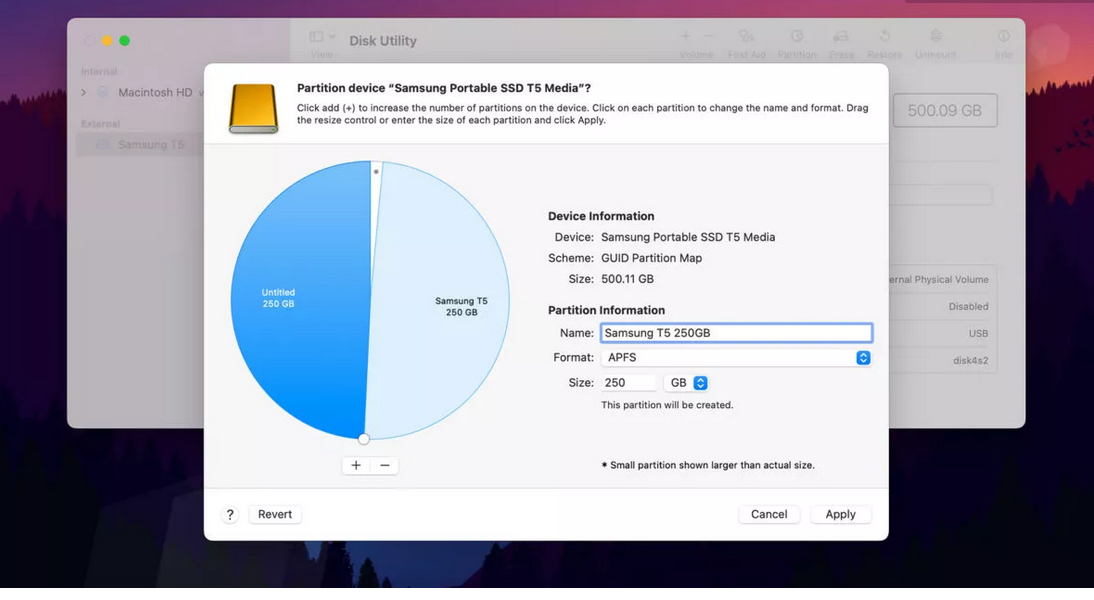The width and height of the screenshot is (1094, 600).
Task: Click the First Aid toolbar icon
Action: point(747,43)
